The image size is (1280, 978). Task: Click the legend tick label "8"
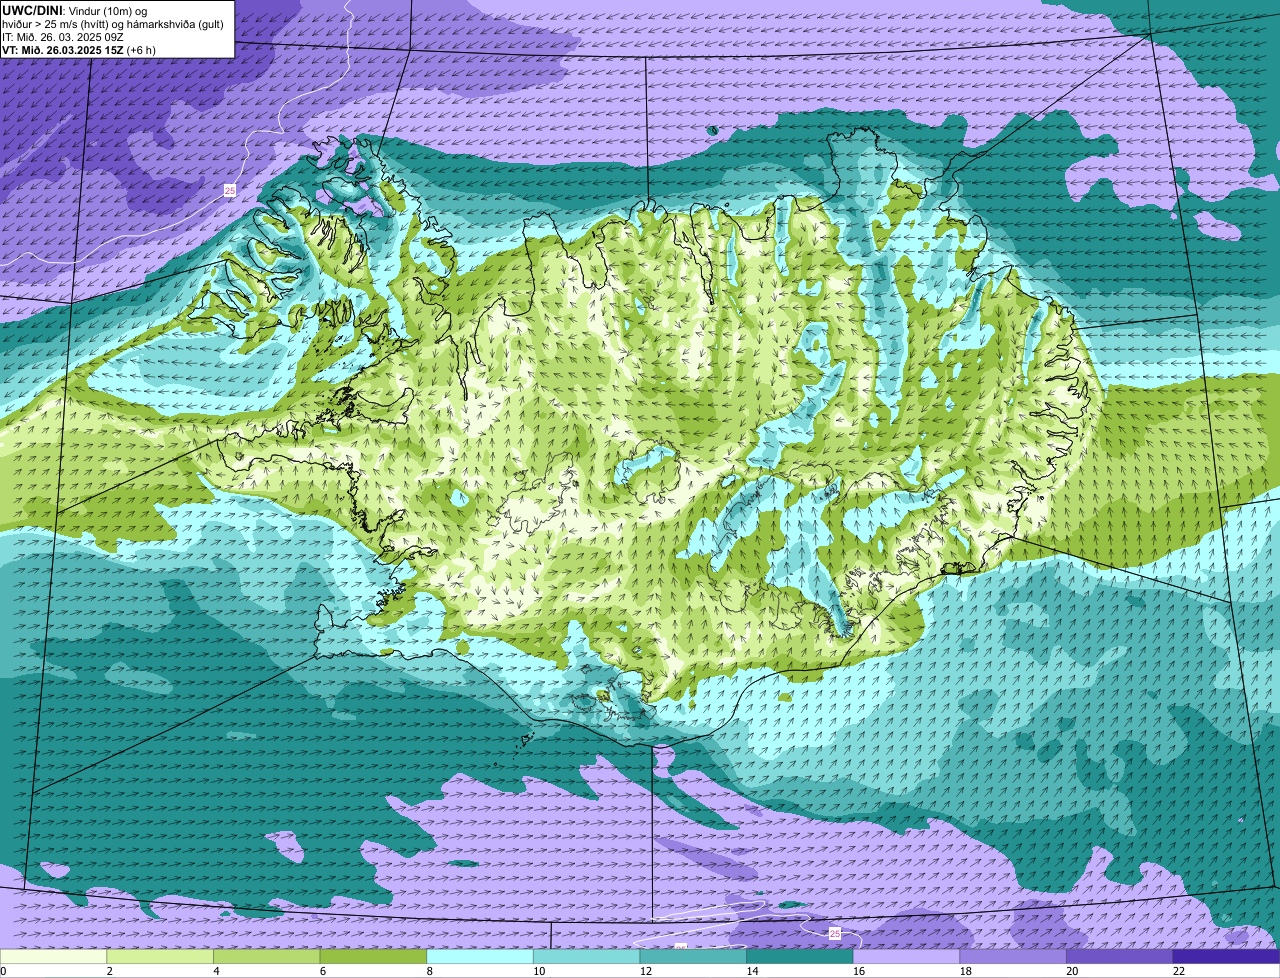click(429, 971)
